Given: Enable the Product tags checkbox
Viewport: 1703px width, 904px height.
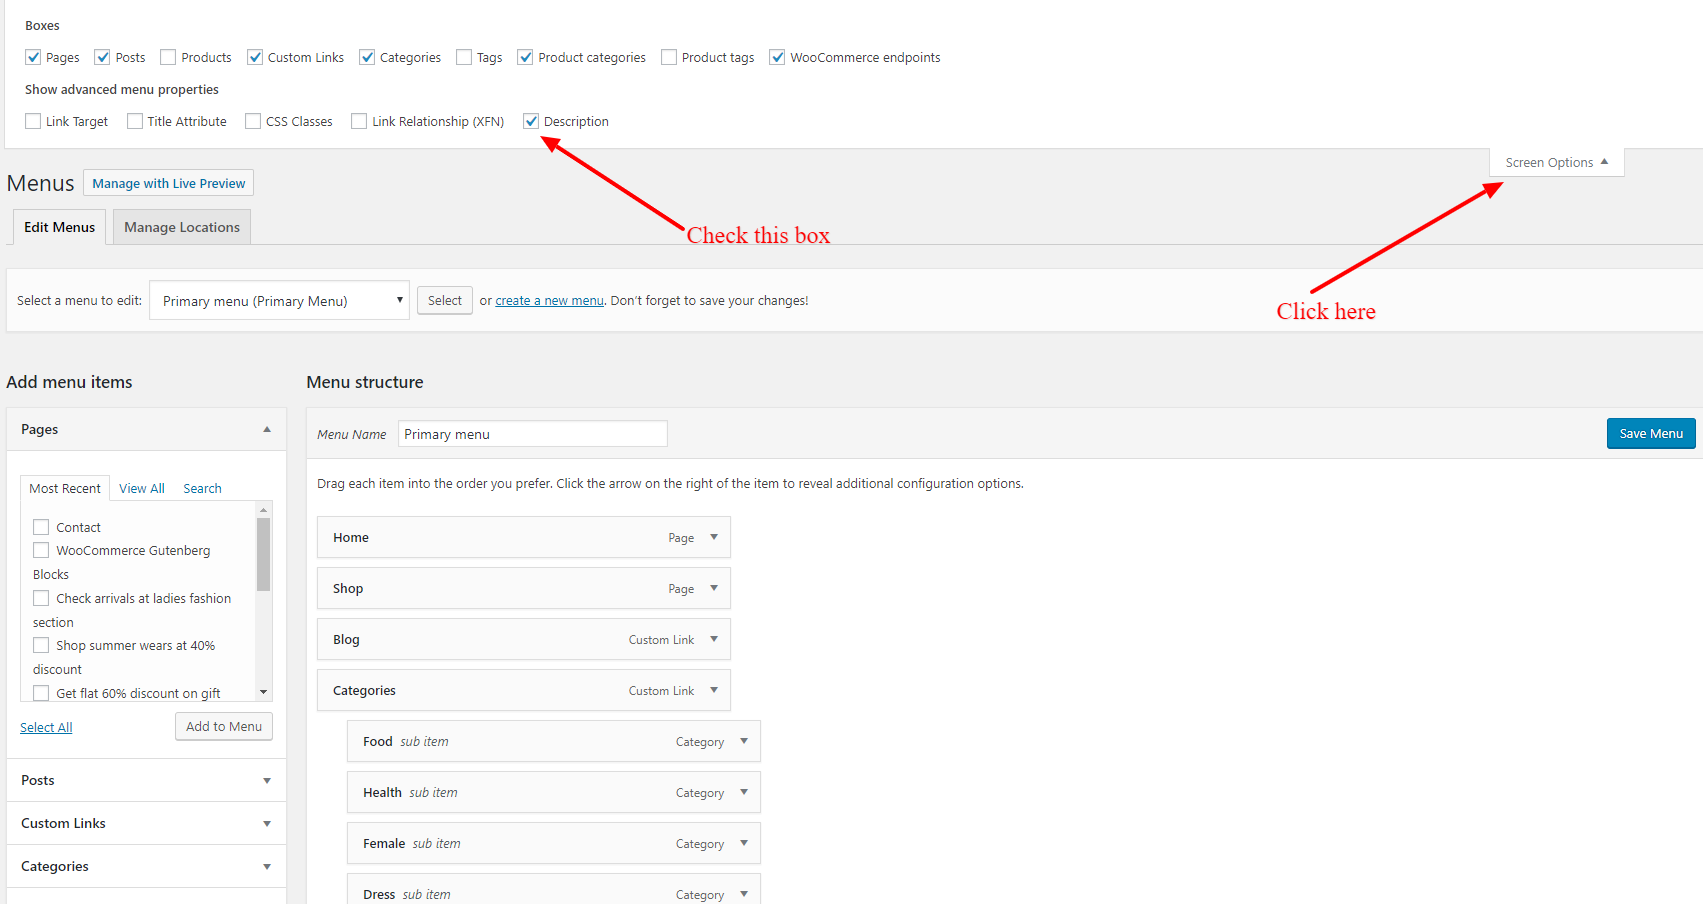Looking at the screenshot, I should [669, 57].
